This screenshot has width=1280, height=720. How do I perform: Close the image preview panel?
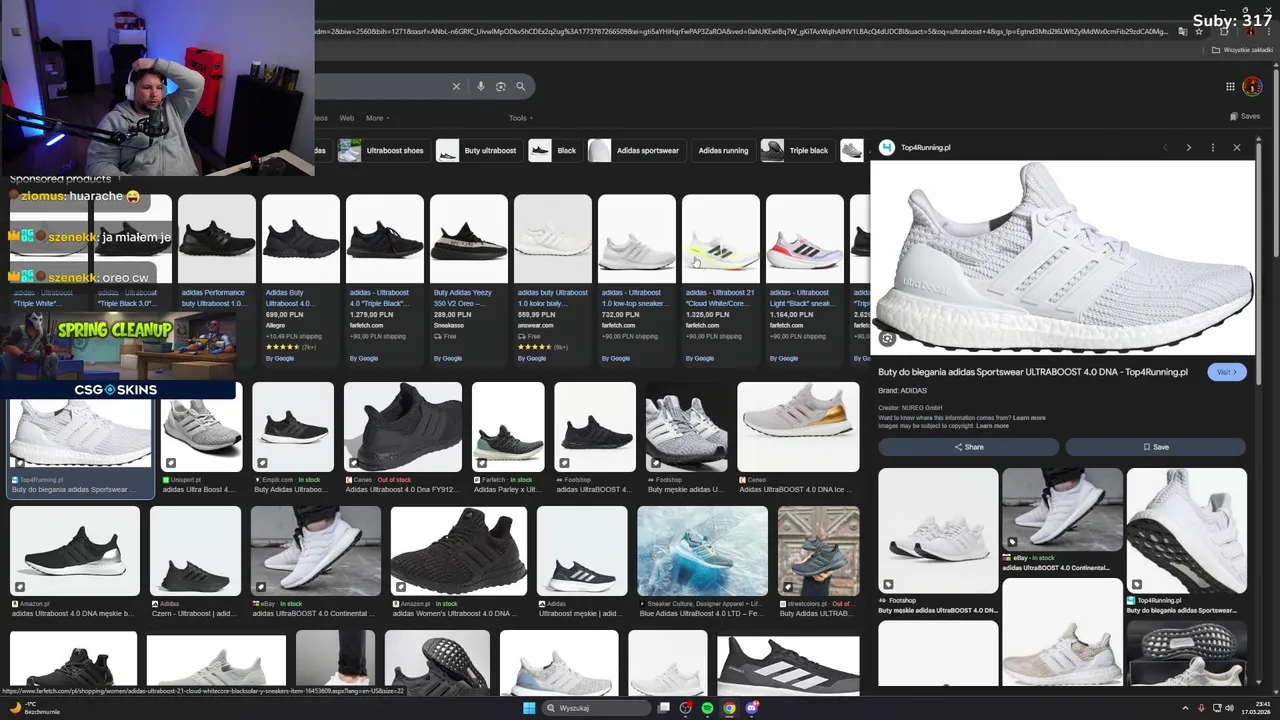[x=1237, y=148]
